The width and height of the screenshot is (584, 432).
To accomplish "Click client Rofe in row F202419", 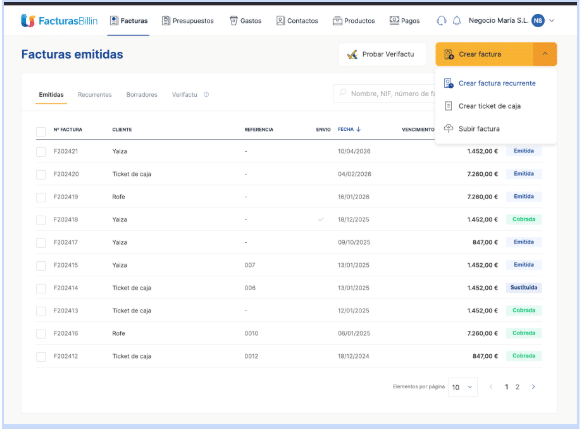I will pos(119,197).
